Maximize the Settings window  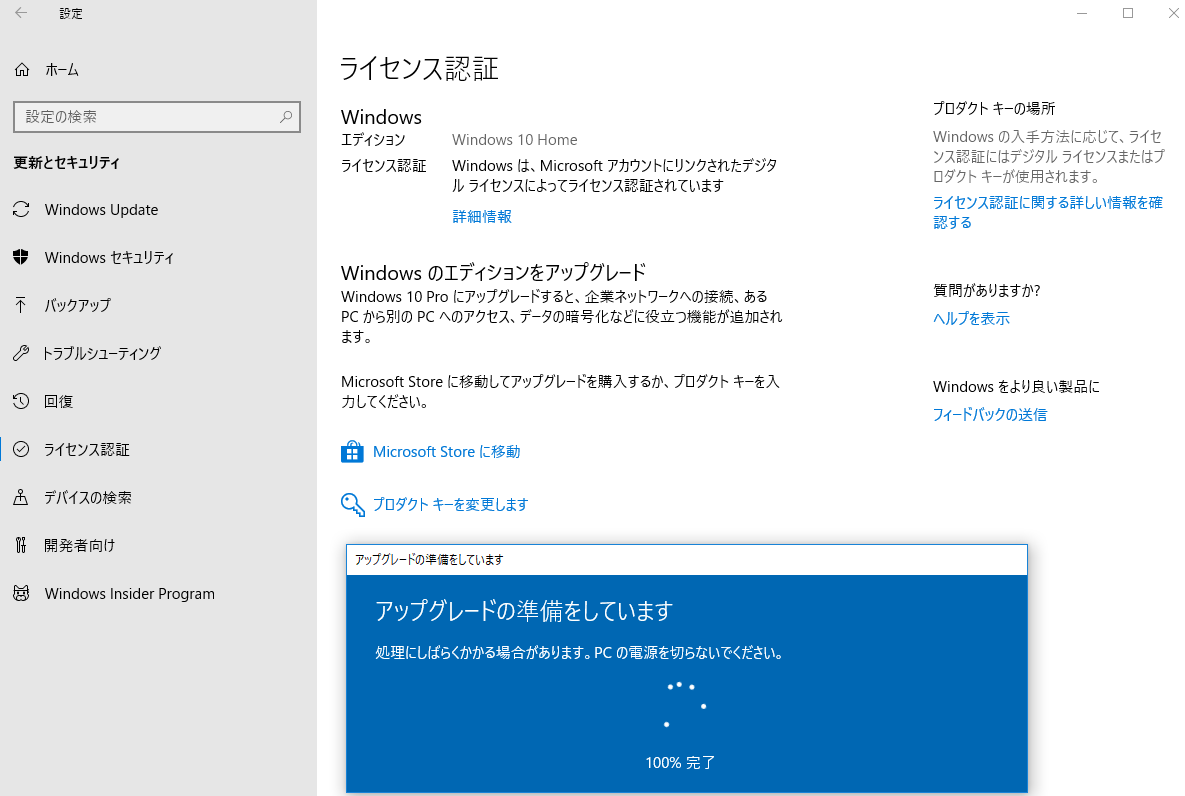pos(1128,13)
